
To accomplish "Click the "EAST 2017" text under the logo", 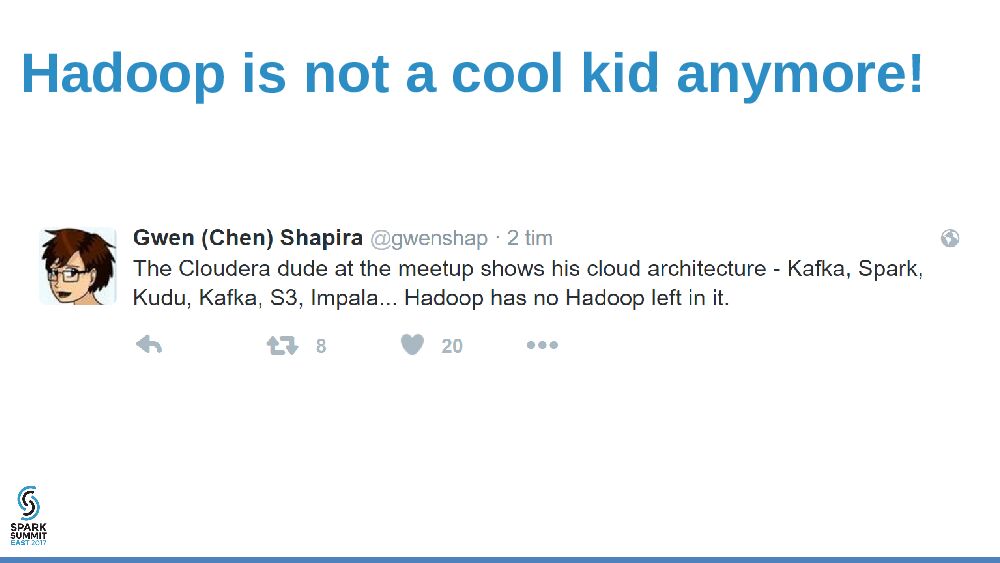I will 29,542.
